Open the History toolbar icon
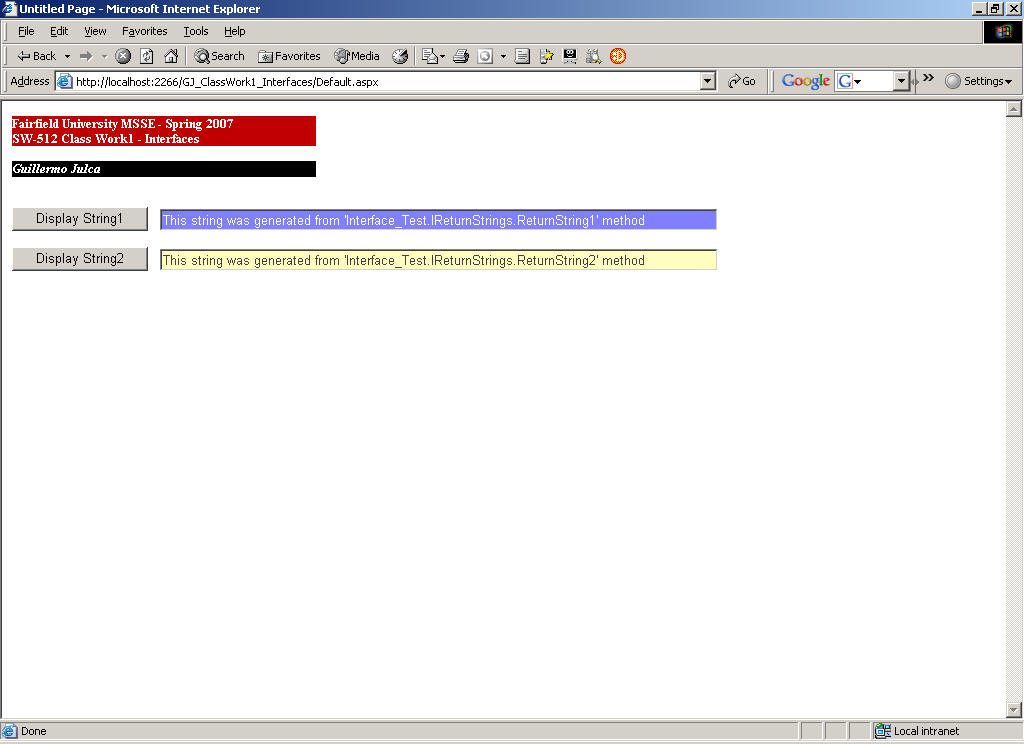The image size is (1024, 744). 400,56
